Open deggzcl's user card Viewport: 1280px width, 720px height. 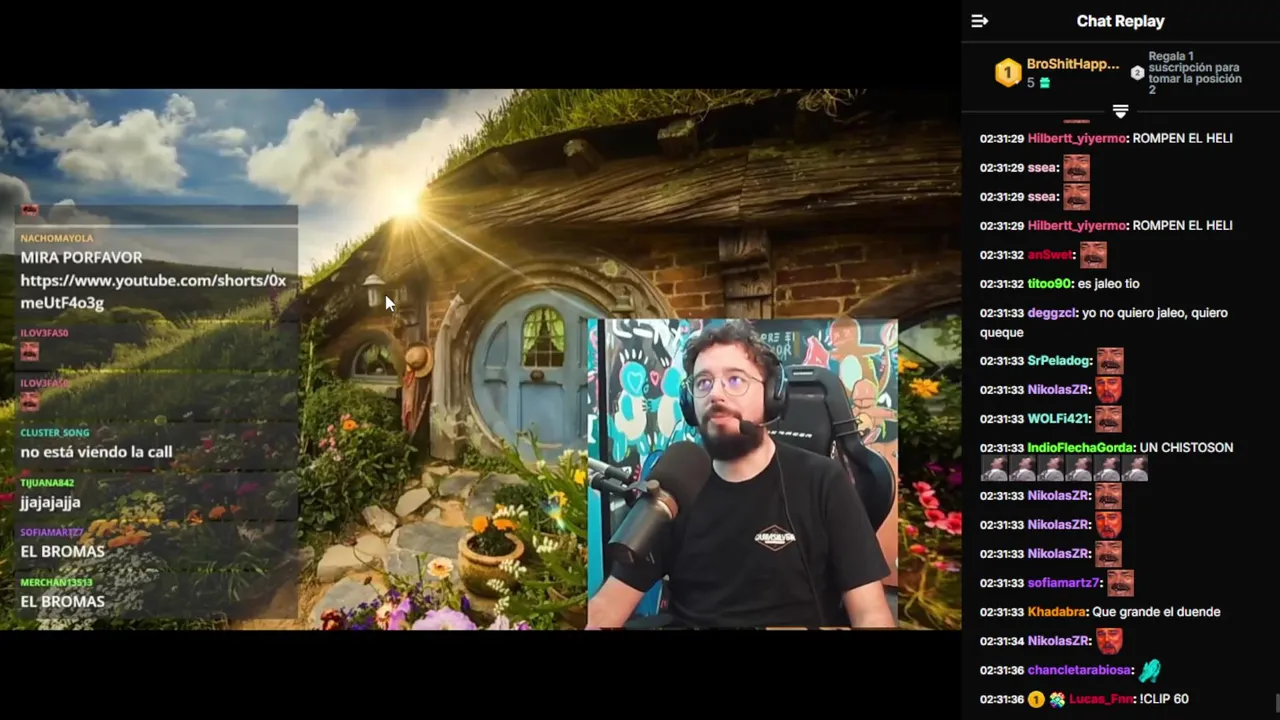point(1052,313)
